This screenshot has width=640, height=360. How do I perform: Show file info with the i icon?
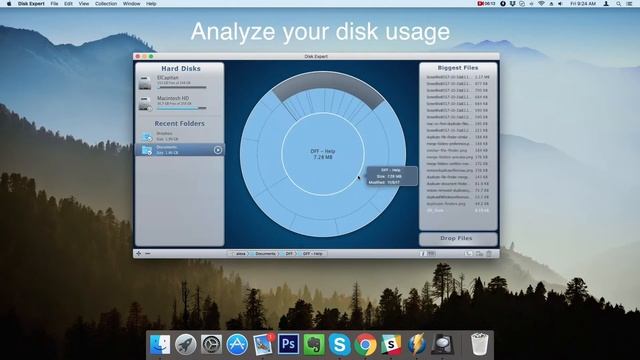tap(423, 253)
